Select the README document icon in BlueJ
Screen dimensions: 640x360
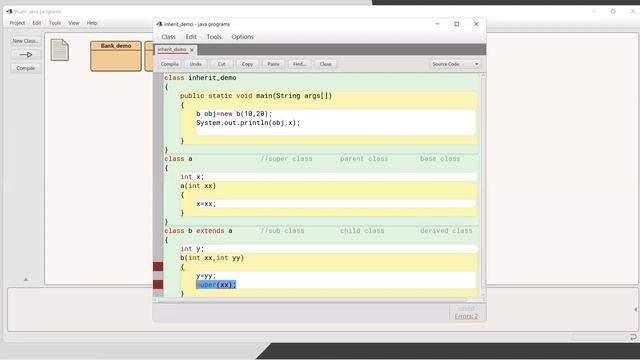click(60, 50)
